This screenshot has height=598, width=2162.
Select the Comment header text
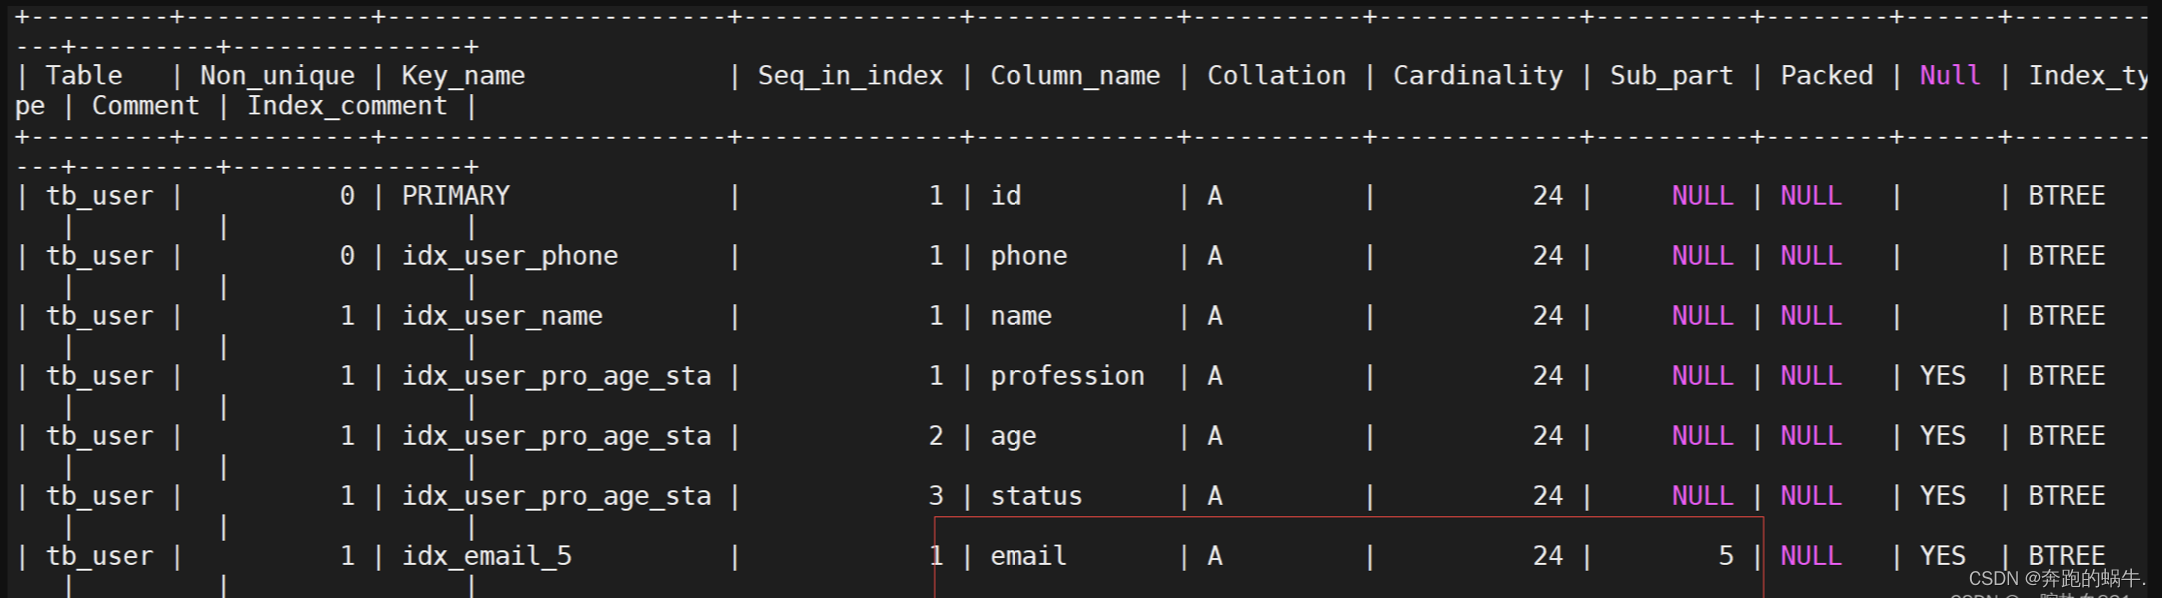tap(146, 106)
